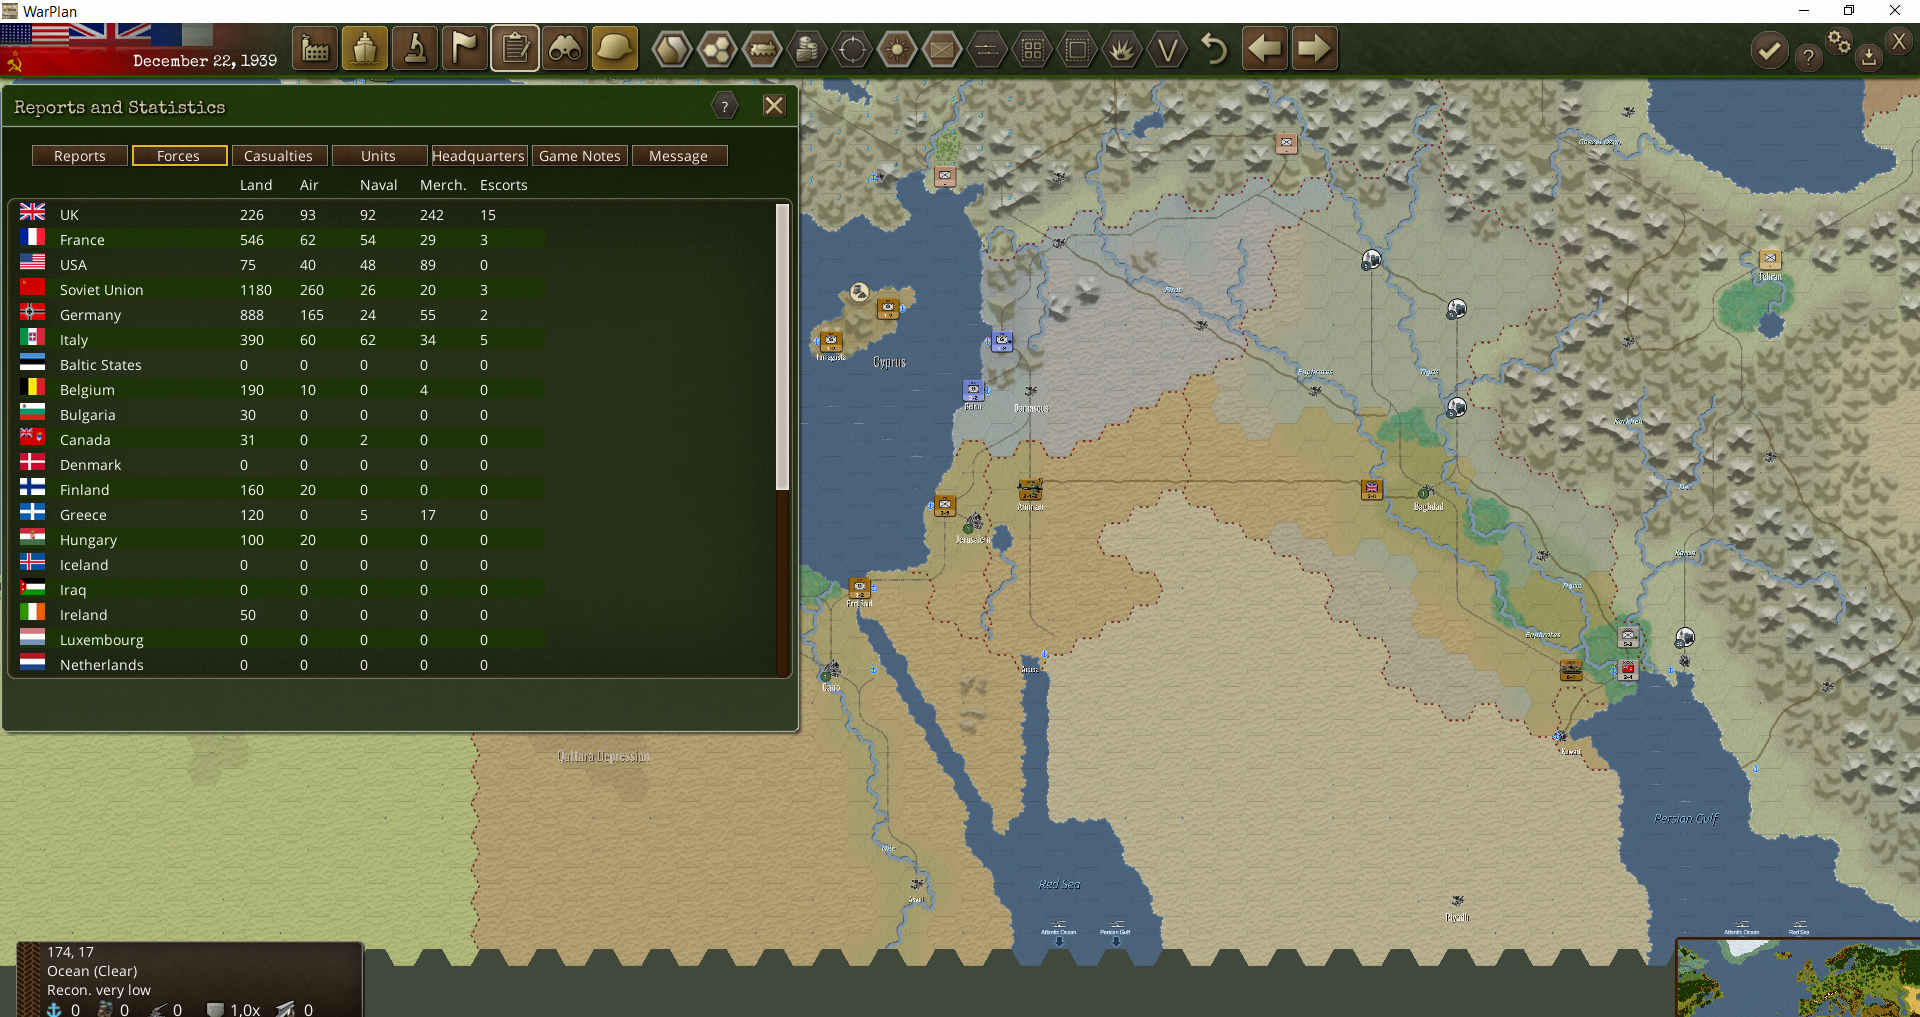Click the forces list vertical scrollbar

coord(783,346)
